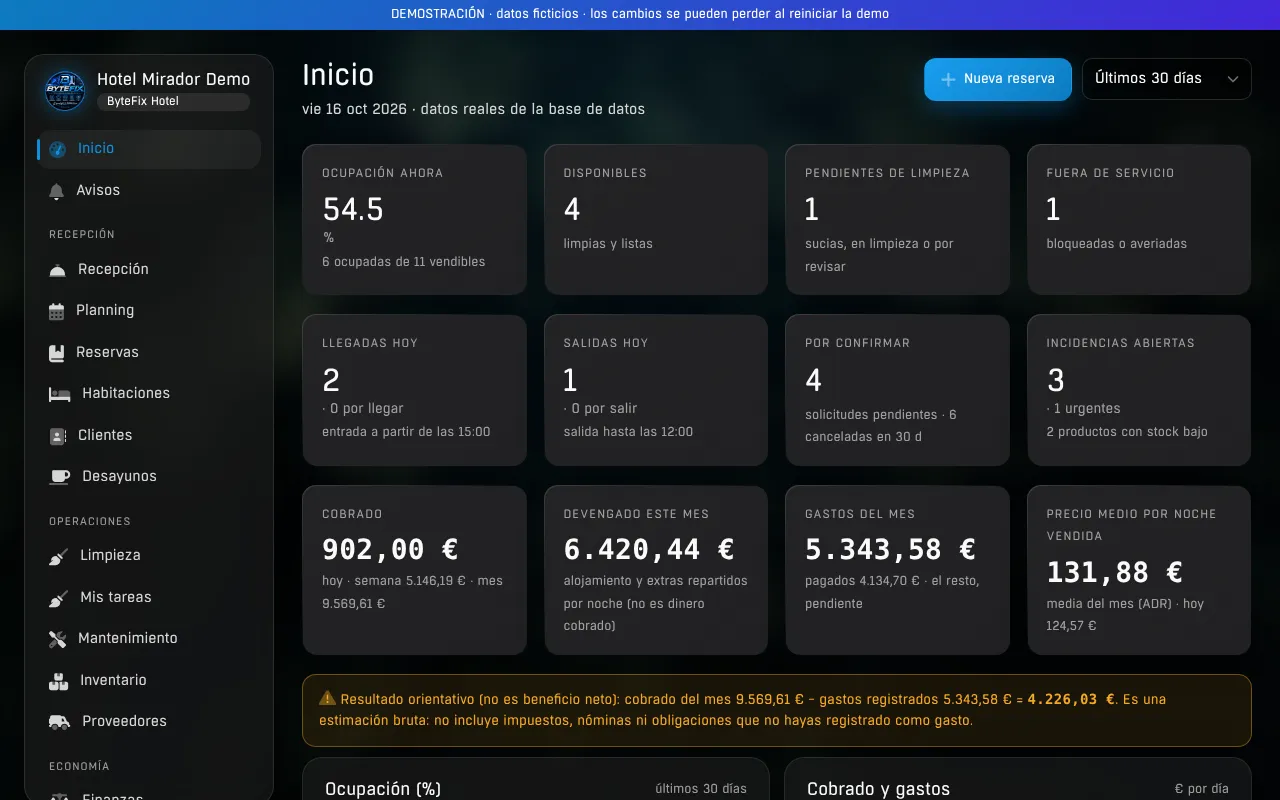Navigate to Proveedores
Viewport: 1280px width, 800px height.
click(149, 721)
